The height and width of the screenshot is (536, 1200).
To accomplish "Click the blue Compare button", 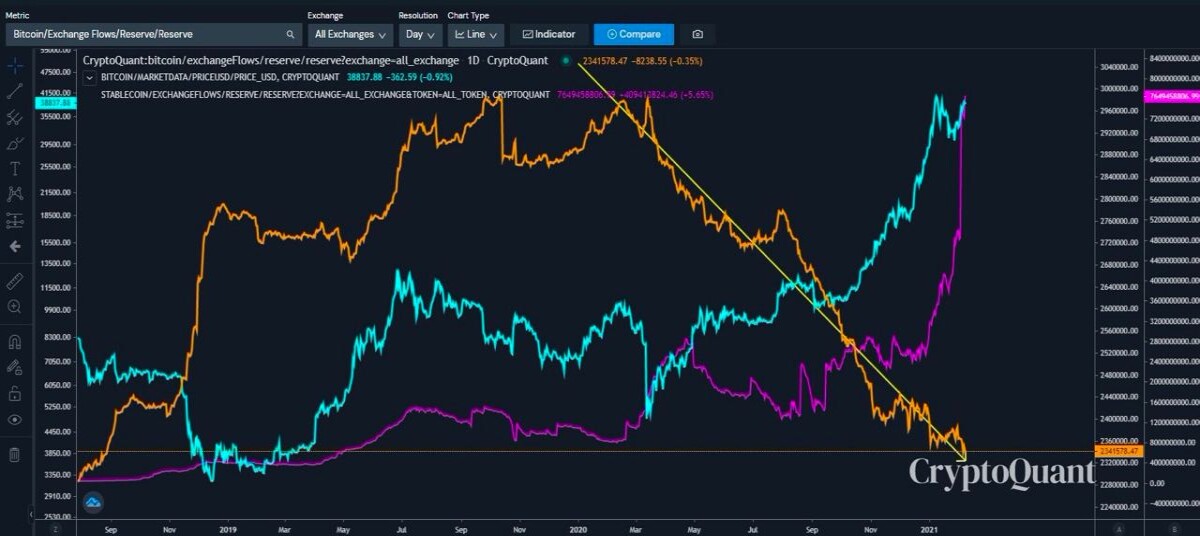I will click(634, 34).
